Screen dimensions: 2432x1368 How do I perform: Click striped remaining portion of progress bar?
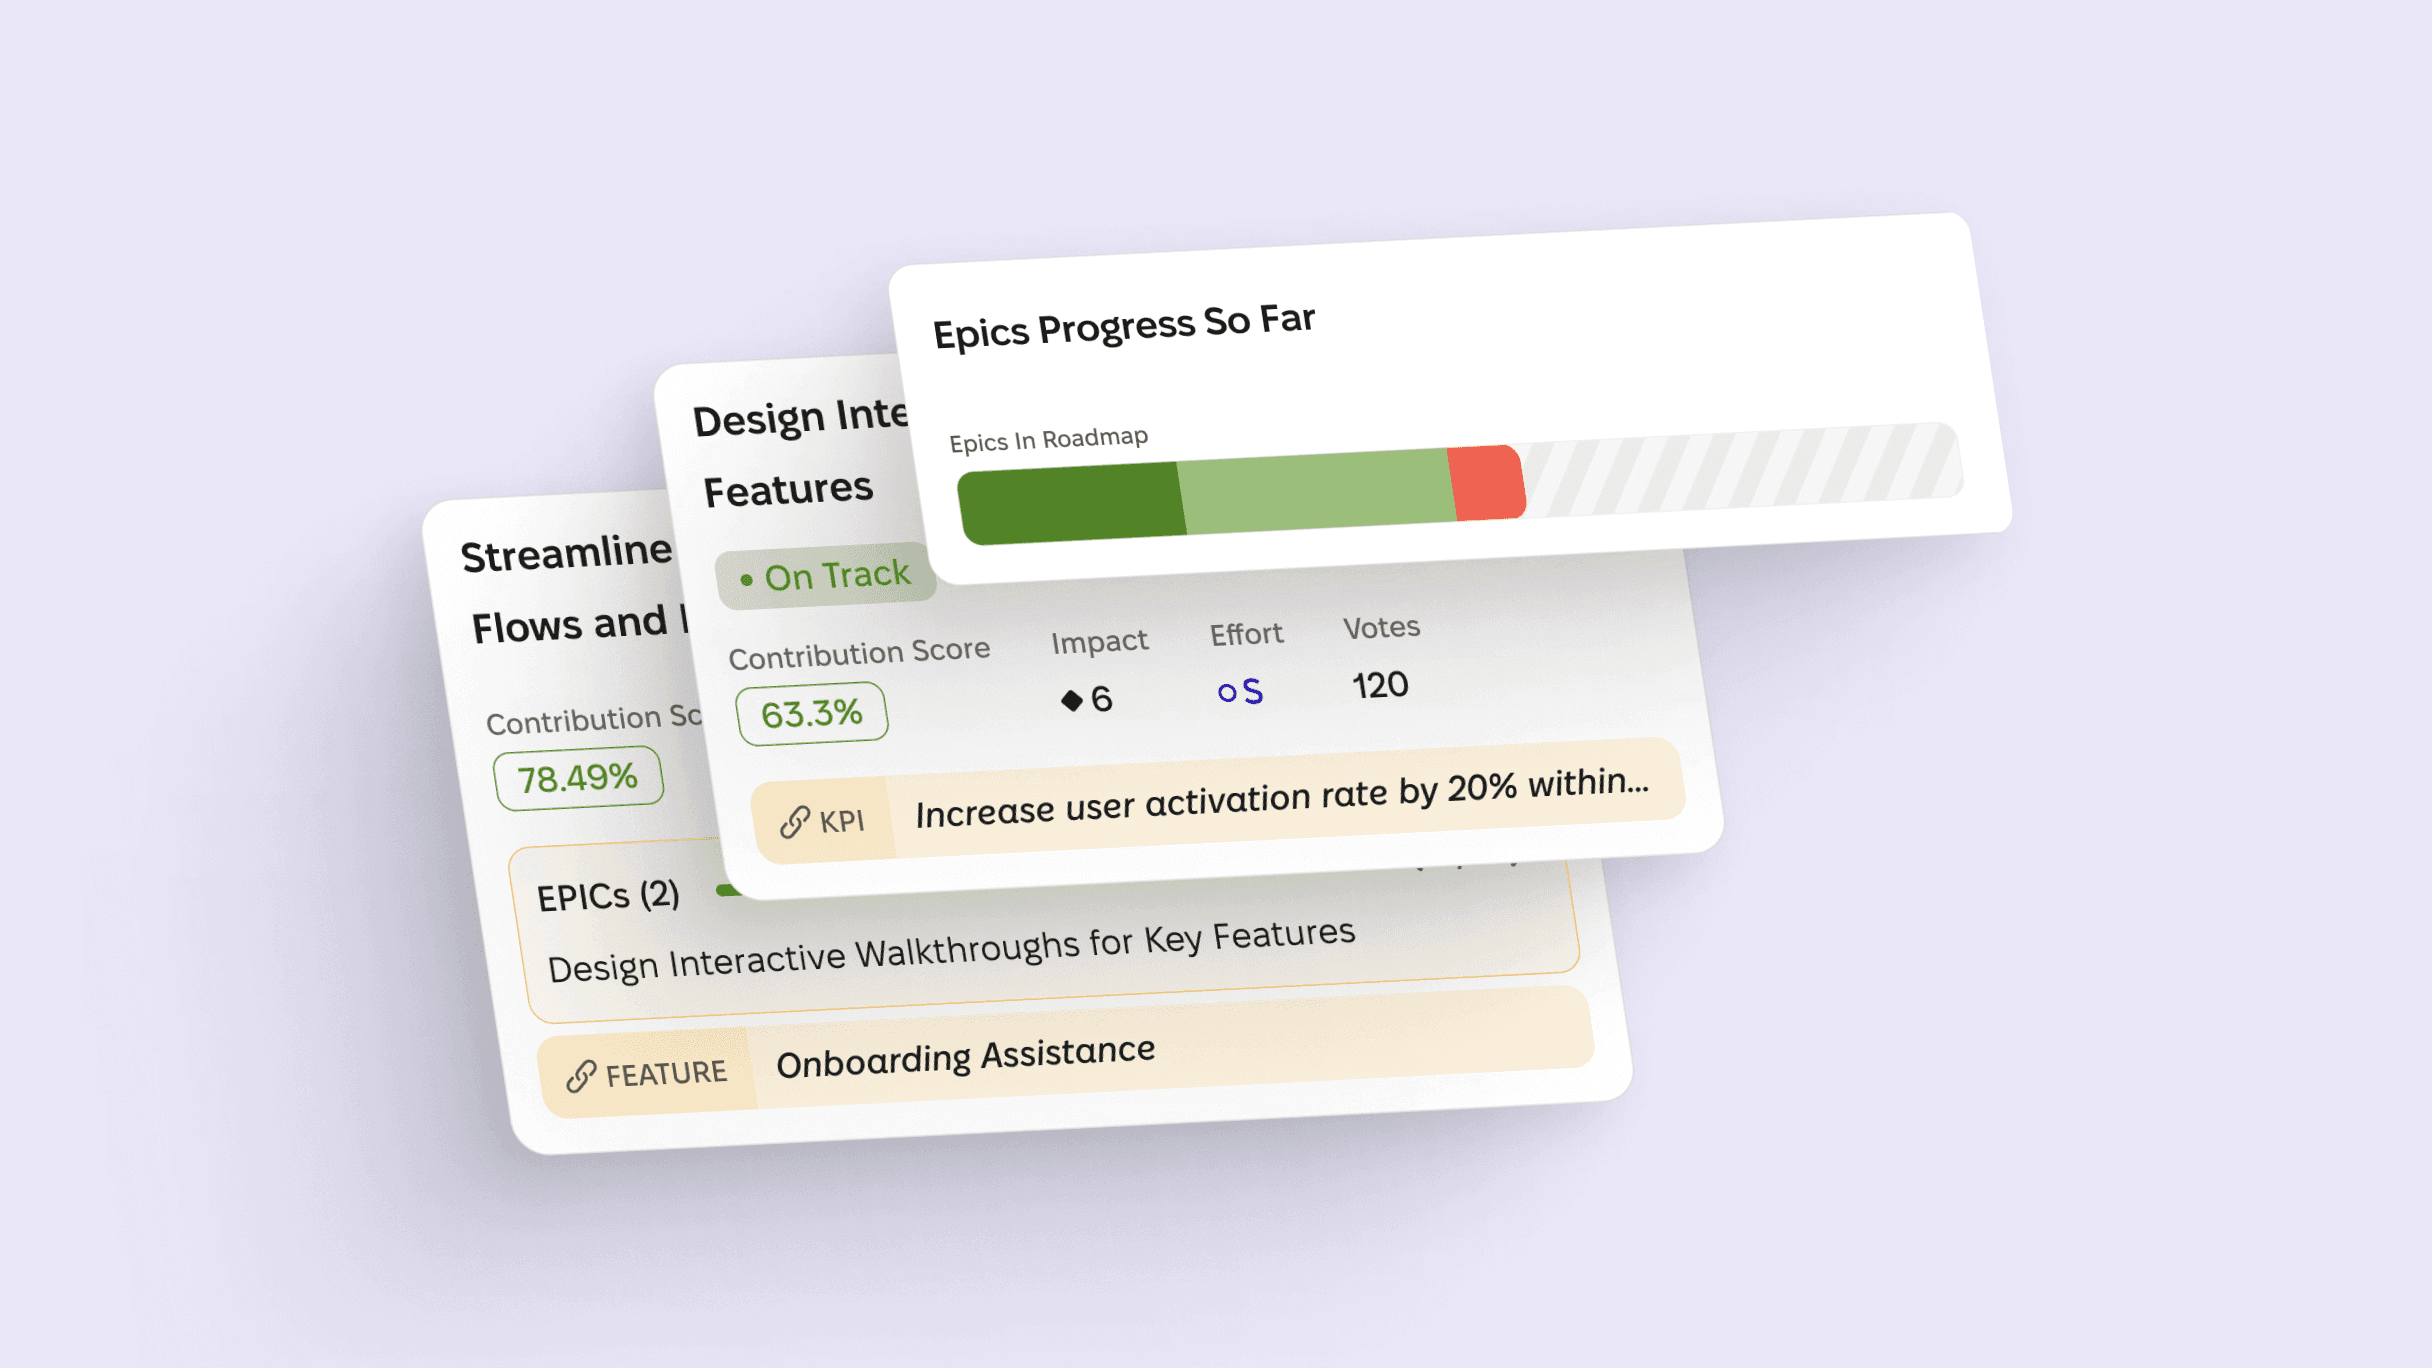click(x=1742, y=468)
